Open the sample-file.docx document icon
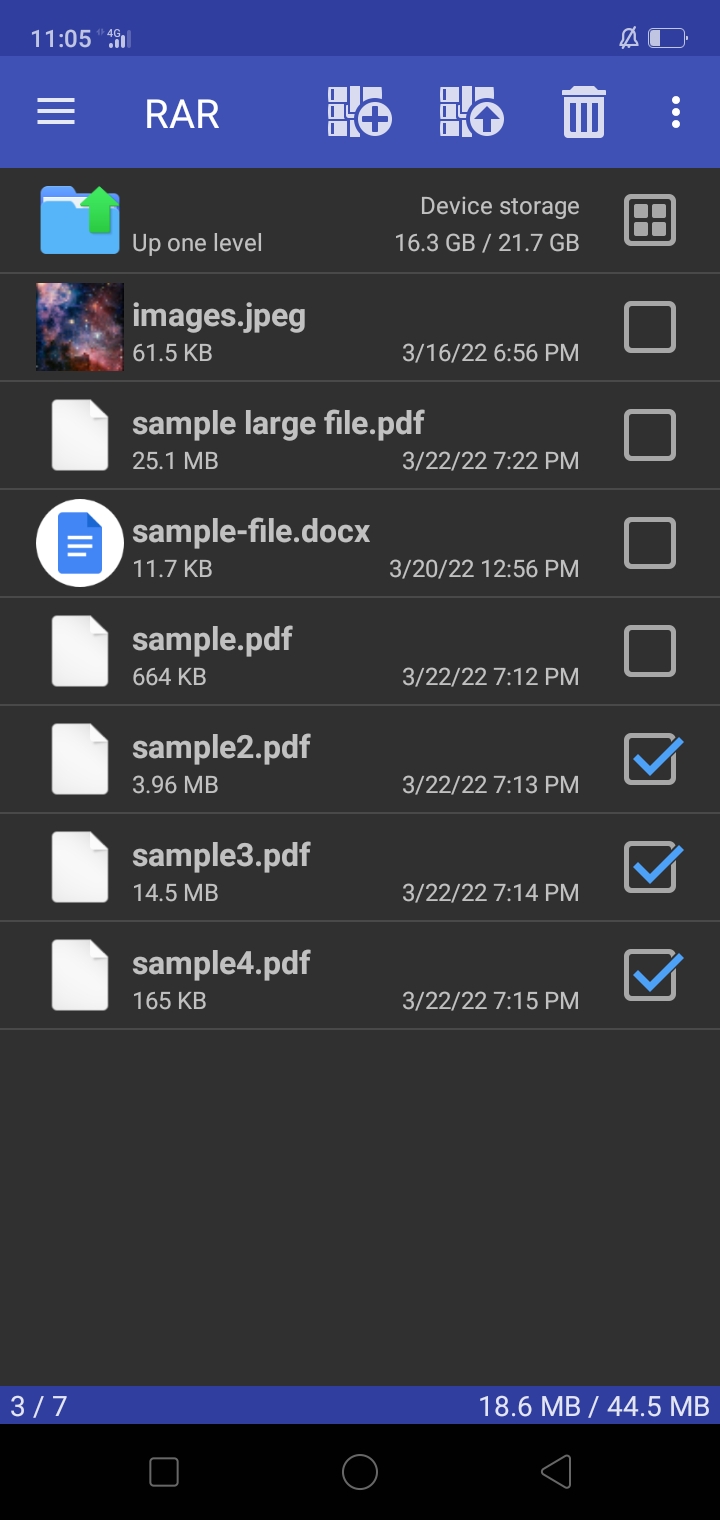This screenshot has height=1520, width=720. (79, 543)
